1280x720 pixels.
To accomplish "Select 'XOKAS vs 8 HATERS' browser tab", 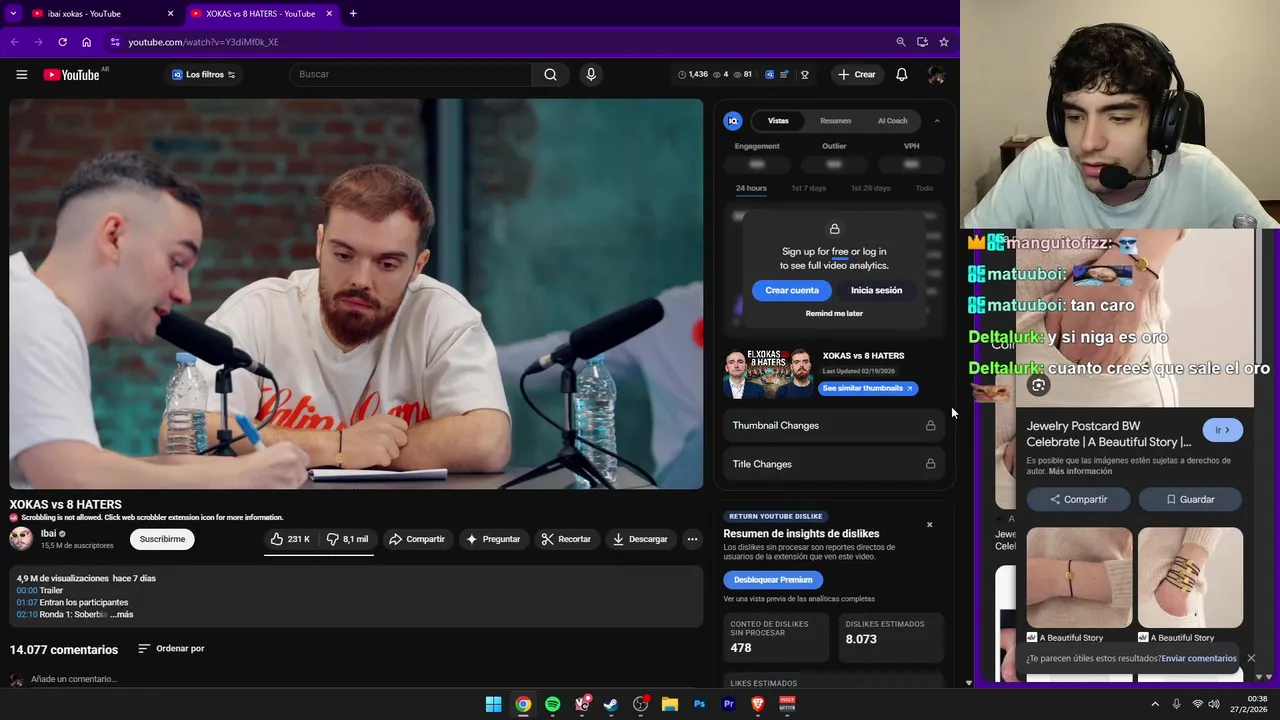I will (x=260, y=13).
